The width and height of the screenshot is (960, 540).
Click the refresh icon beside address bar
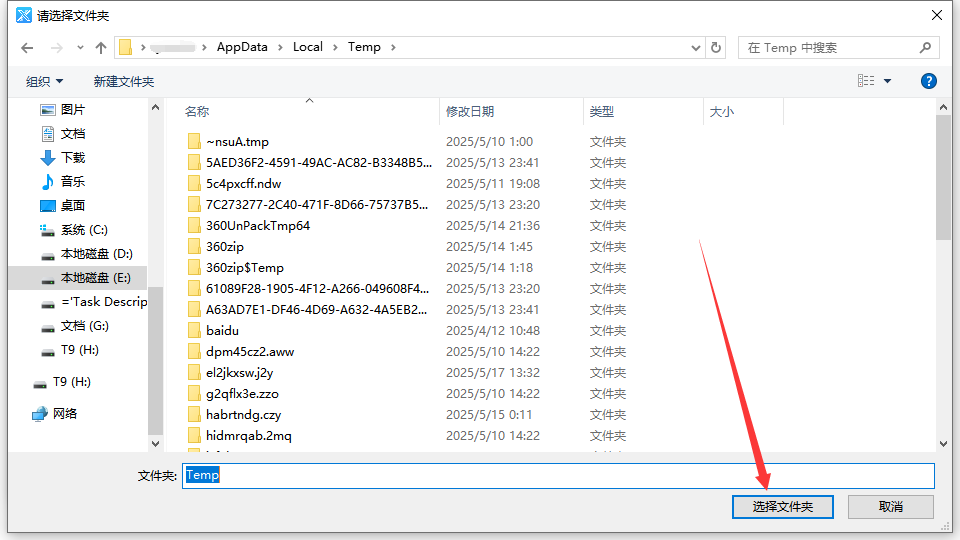tap(716, 47)
